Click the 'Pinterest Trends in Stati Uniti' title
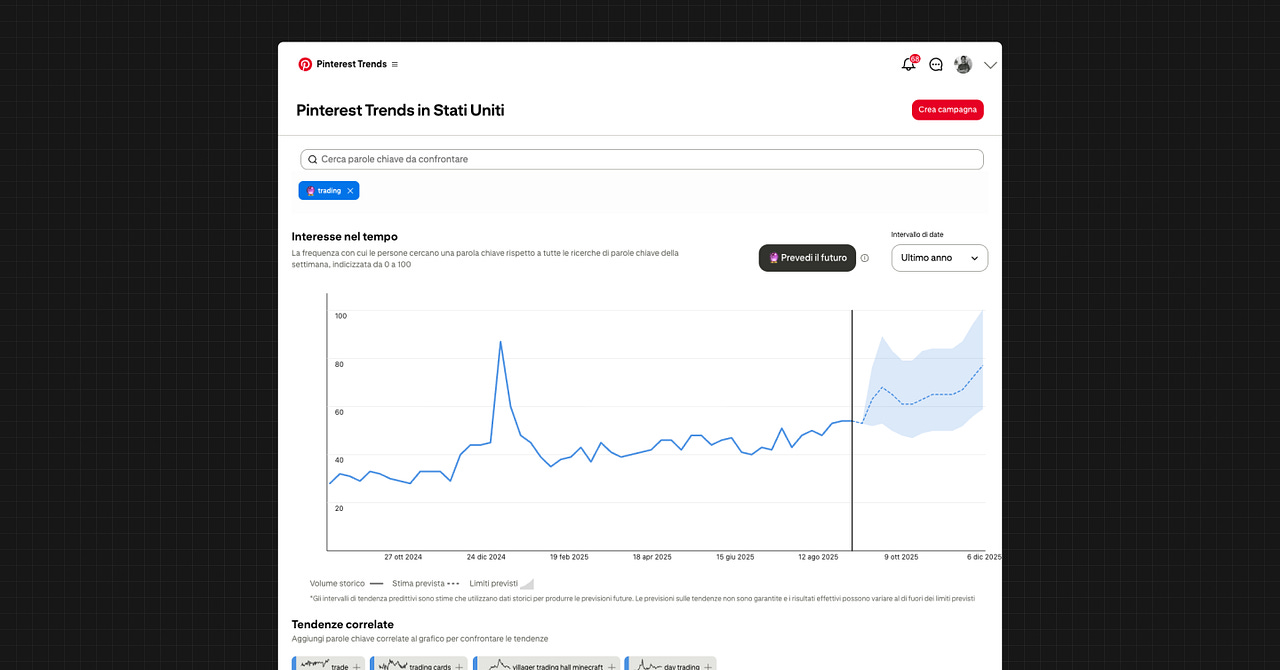1280x670 pixels. point(400,110)
